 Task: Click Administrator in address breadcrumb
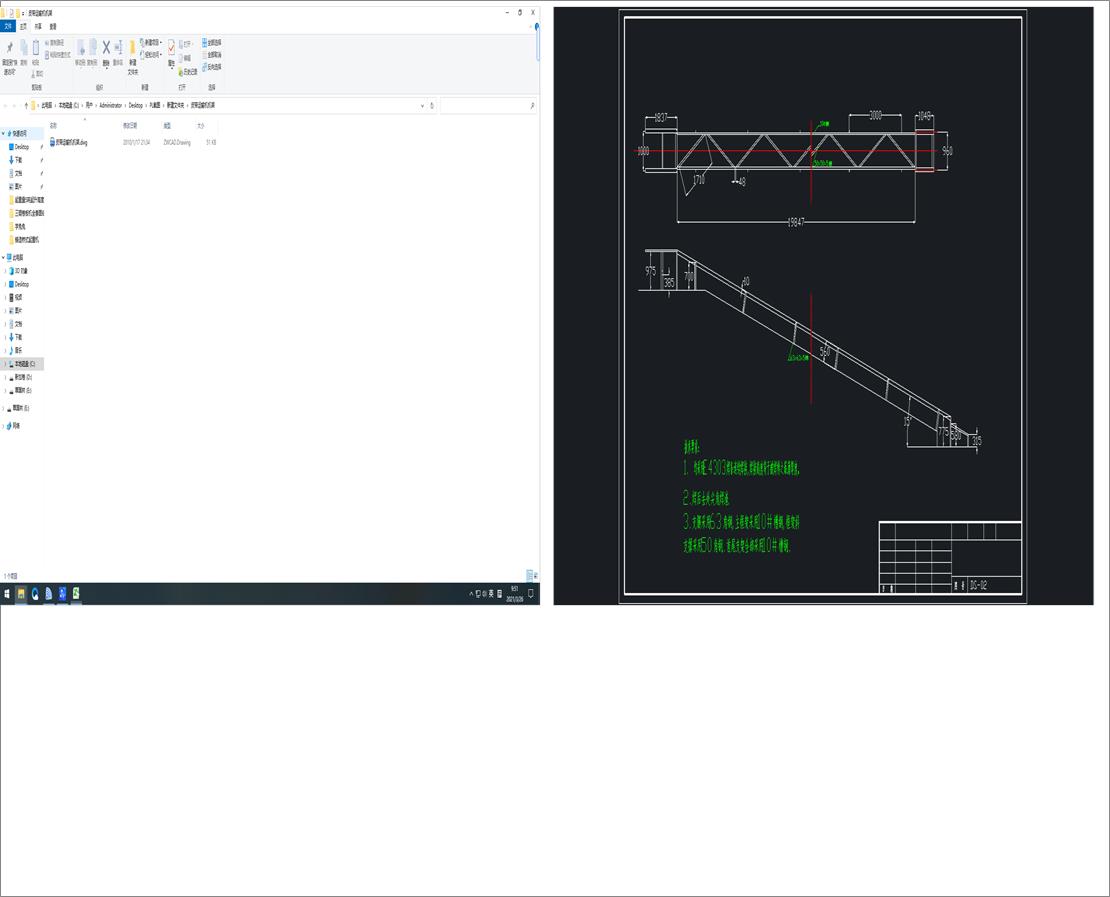click(110, 105)
